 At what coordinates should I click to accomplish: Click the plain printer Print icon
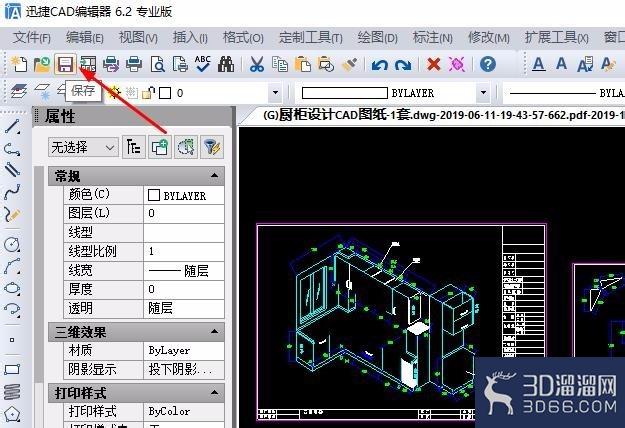[x=134, y=64]
